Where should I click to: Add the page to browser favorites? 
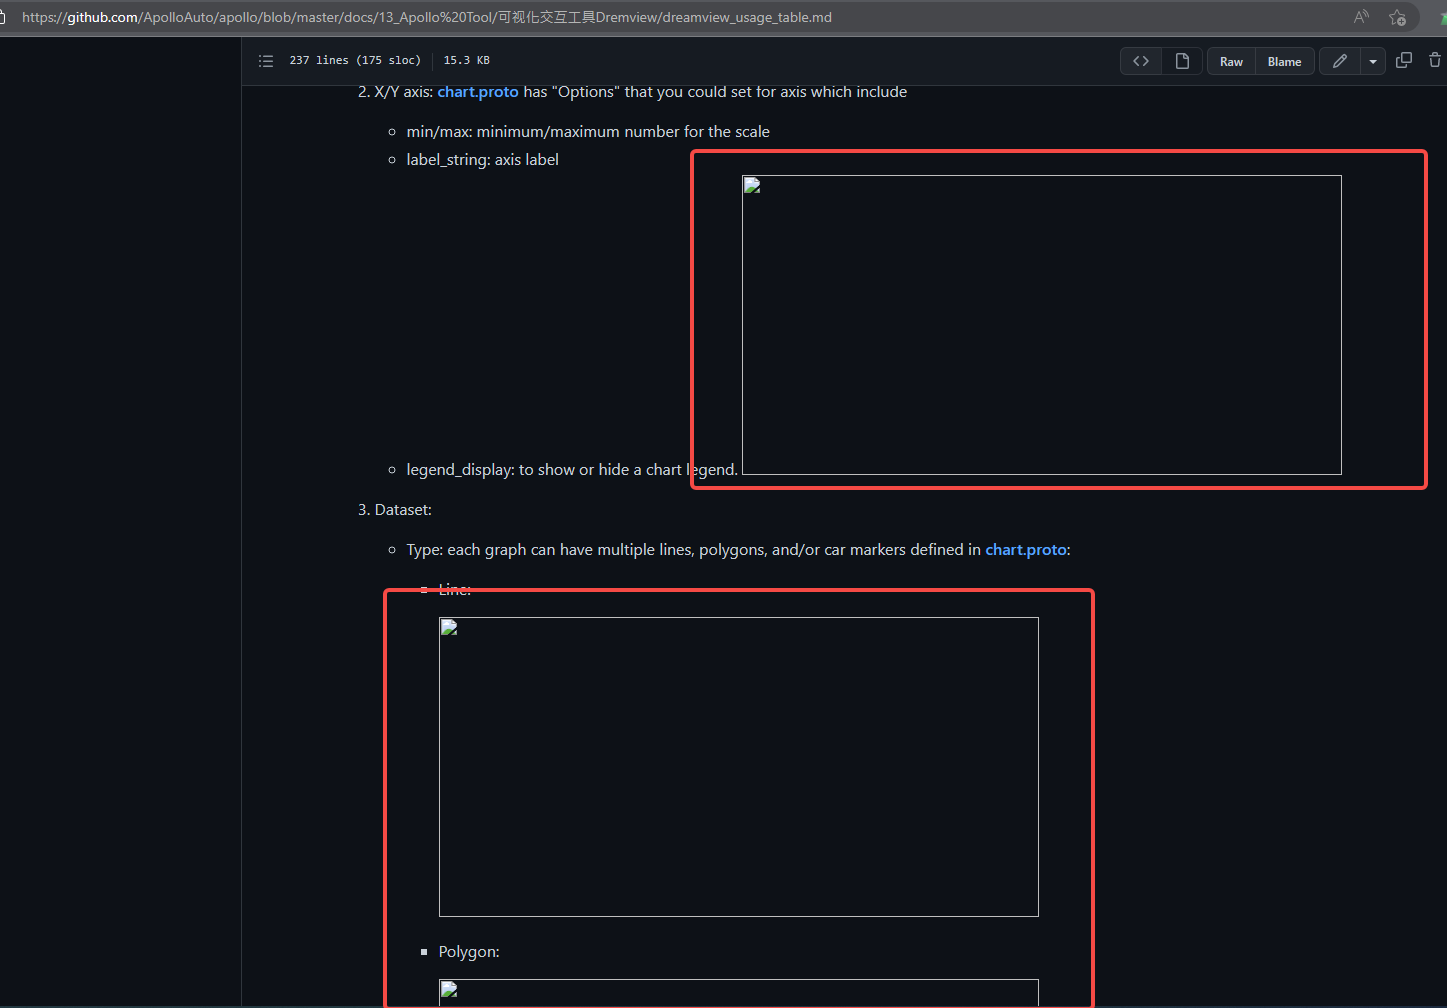click(1398, 17)
